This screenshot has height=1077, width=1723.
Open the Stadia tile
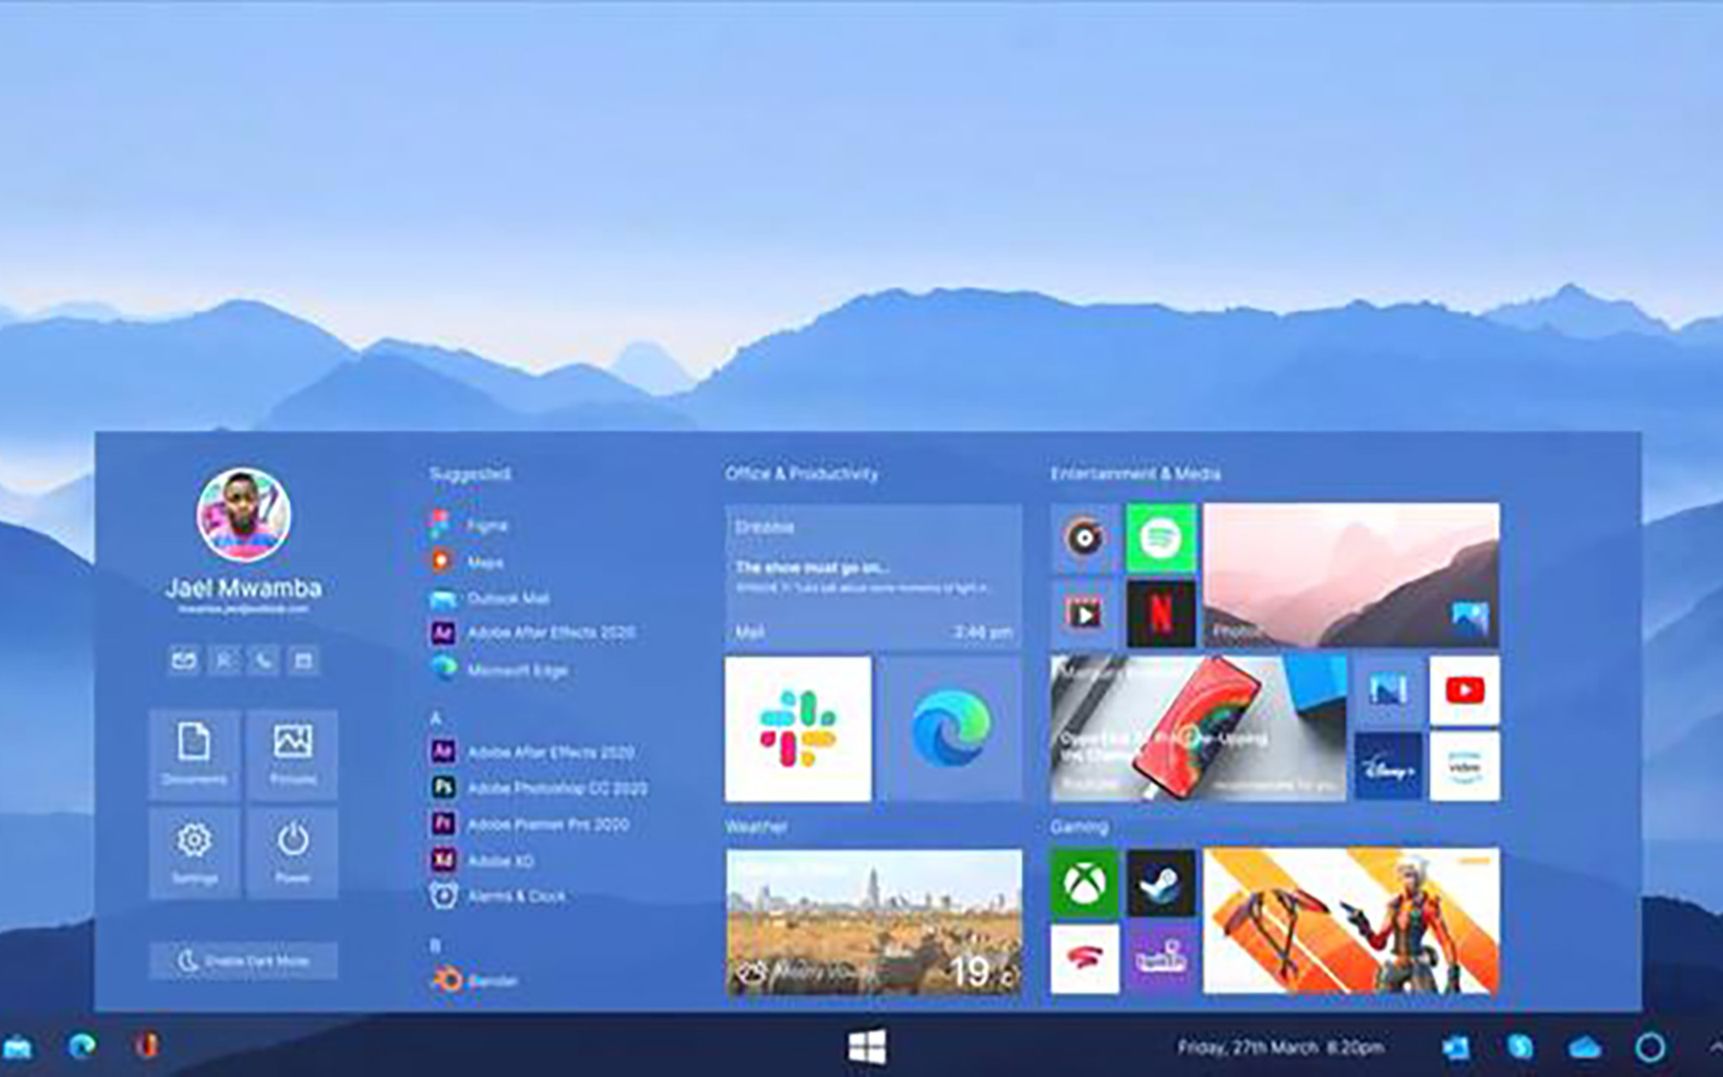(x=1084, y=960)
